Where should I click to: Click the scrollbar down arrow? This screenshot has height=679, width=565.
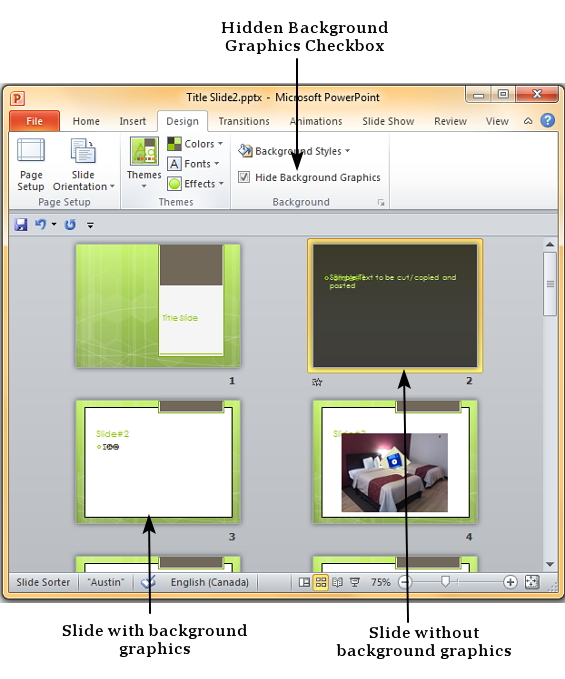tap(550, 564)
